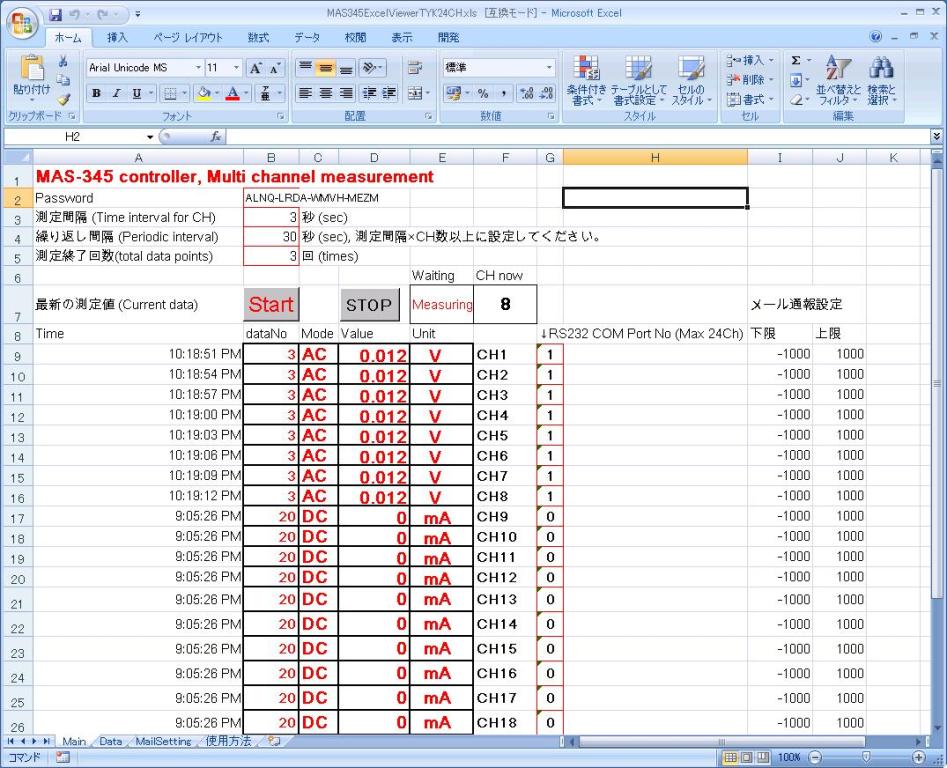Click the insert function fx icon
947x768 pixels.
coord(216,137)
